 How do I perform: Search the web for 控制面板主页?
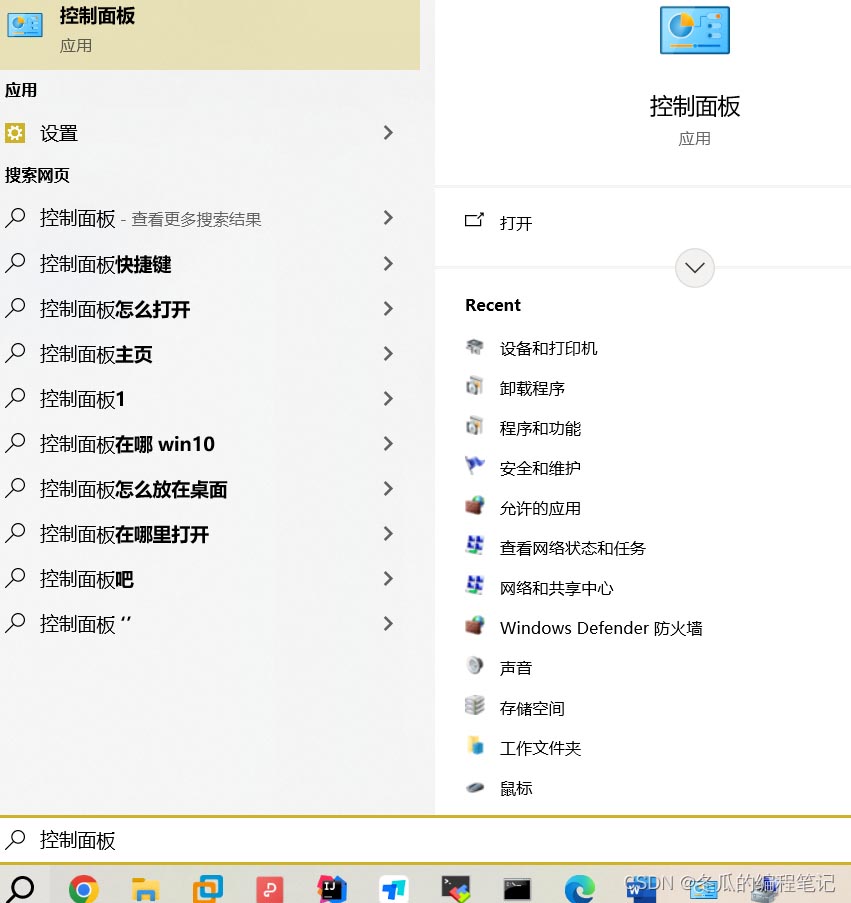click(96, 354)
